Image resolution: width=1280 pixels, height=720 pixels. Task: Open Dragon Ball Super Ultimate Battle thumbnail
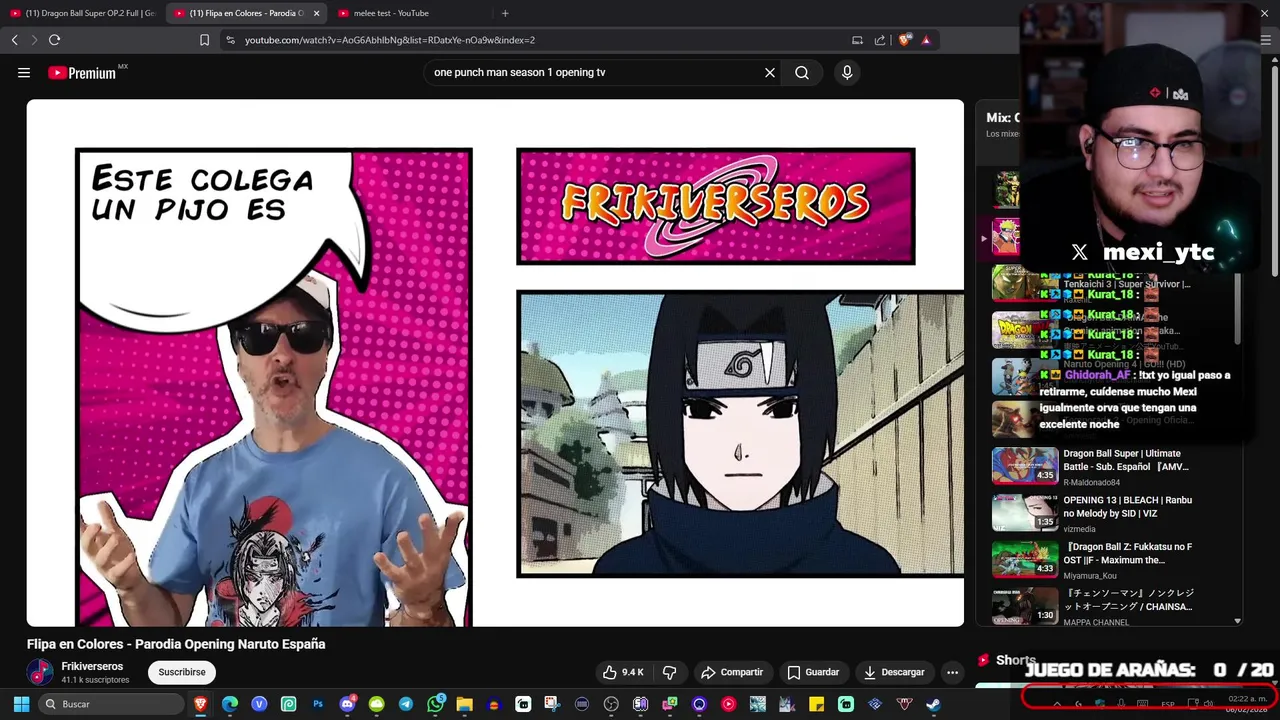coord(1025,466)
